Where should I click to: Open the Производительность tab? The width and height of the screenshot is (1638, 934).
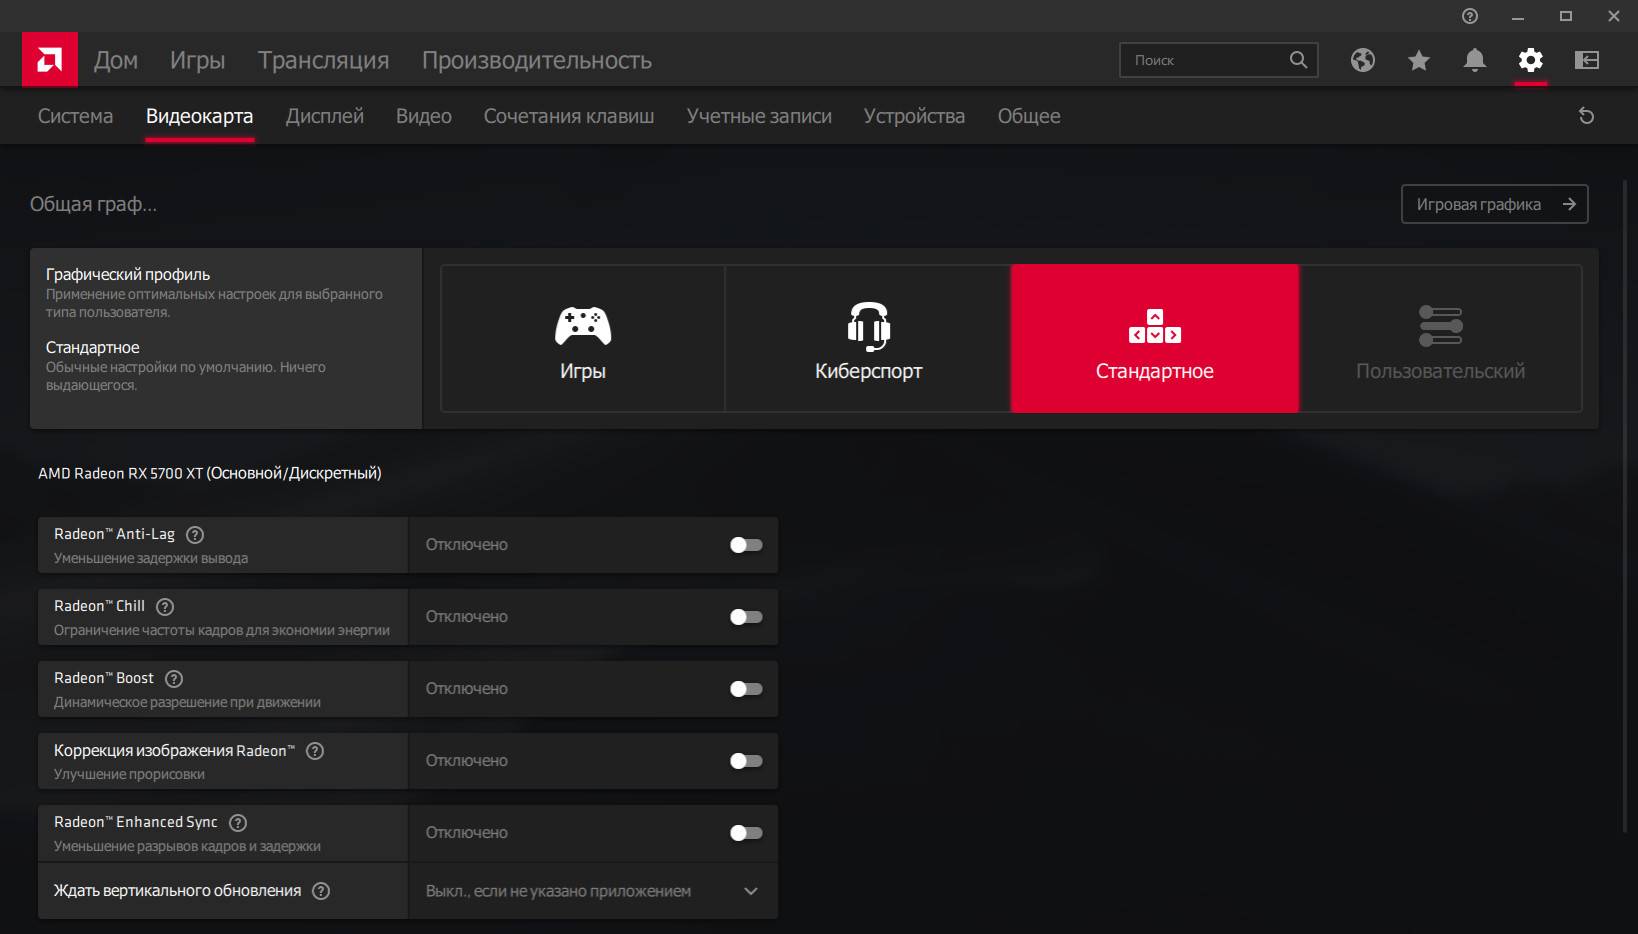[537, 60]
